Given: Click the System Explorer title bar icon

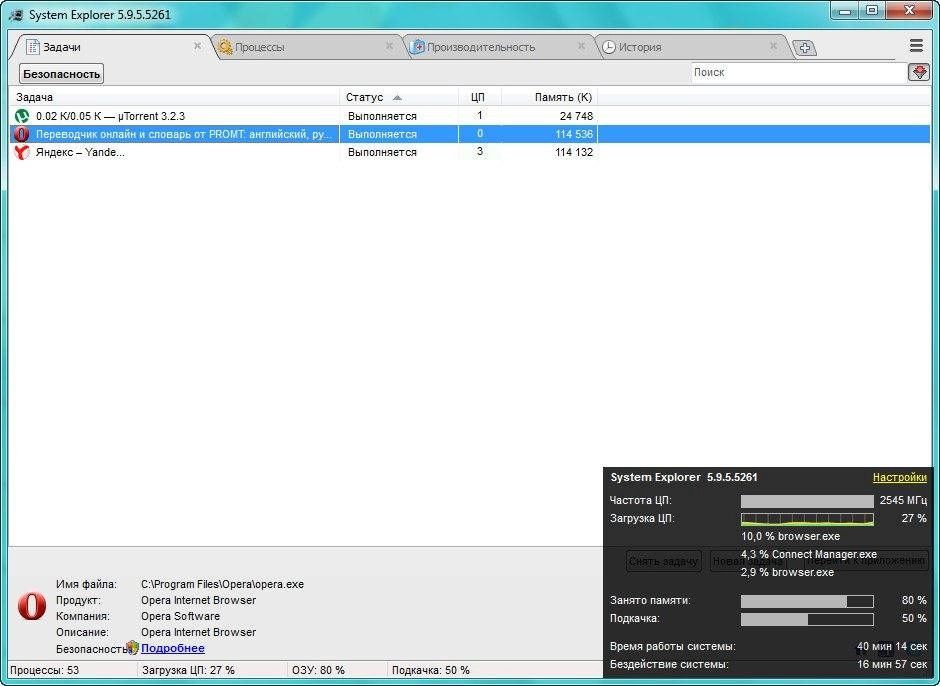Looking at the screenshot, I should [x=16, y=14].
